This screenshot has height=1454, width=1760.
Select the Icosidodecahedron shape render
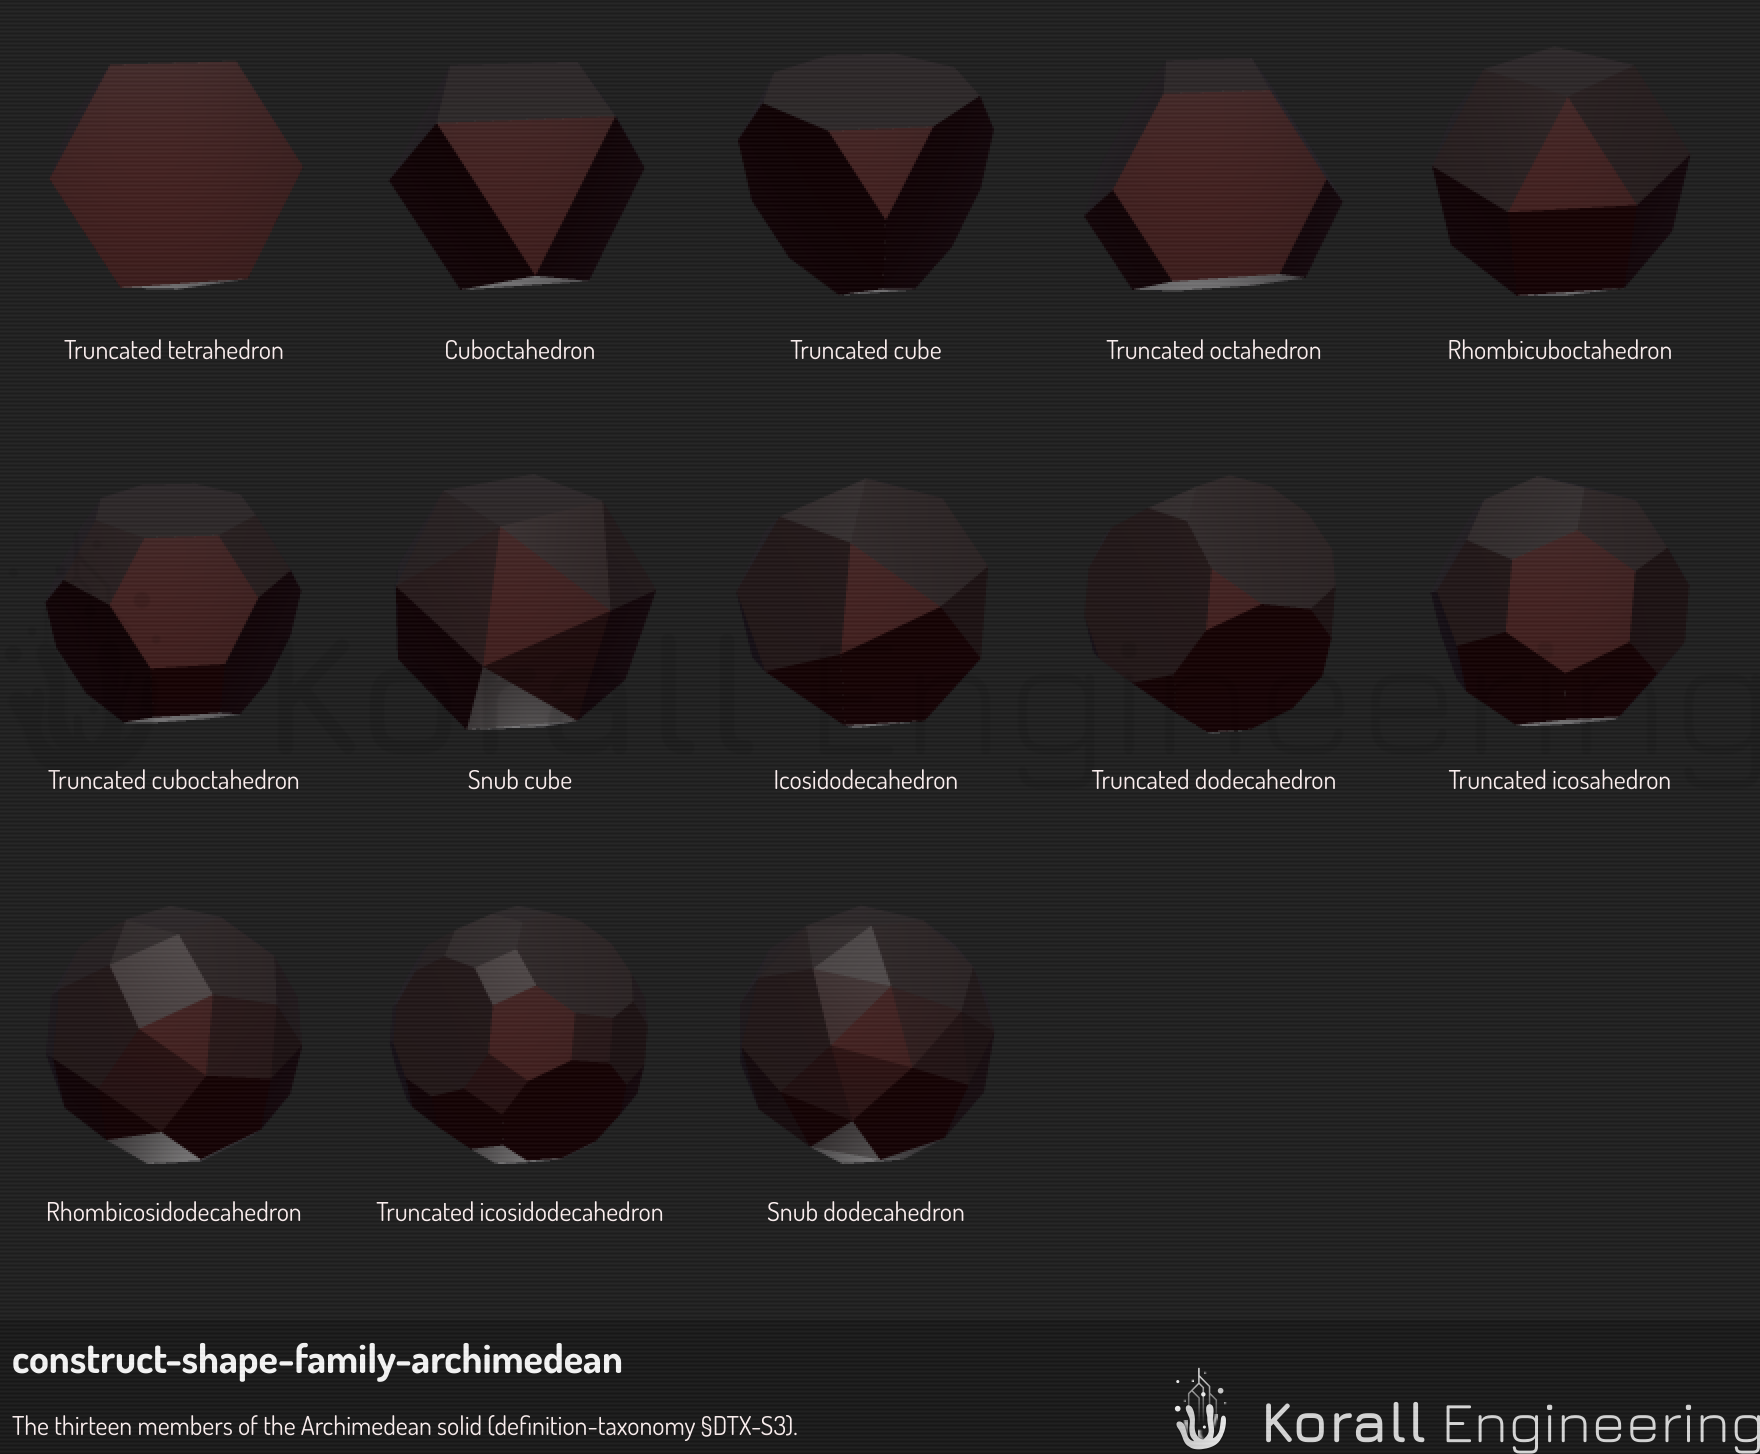point(862,603)
